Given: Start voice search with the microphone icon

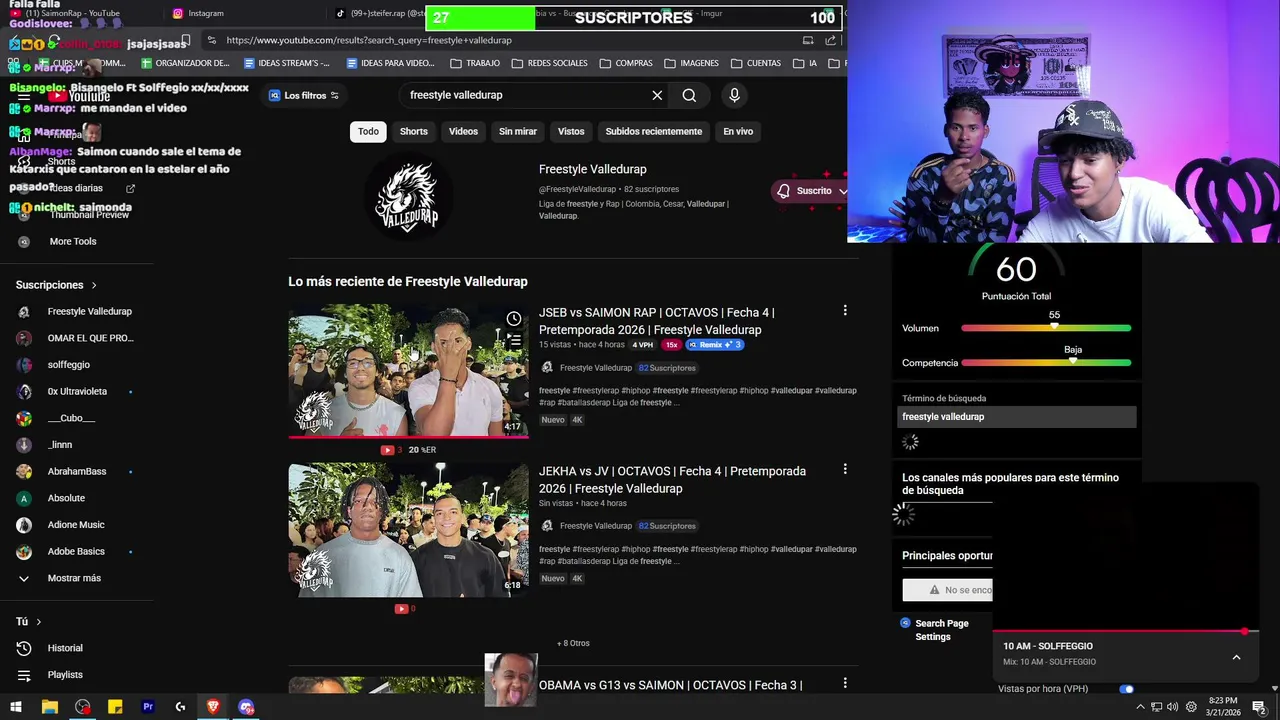Looking at the screenshot, I should pos(734,95).
